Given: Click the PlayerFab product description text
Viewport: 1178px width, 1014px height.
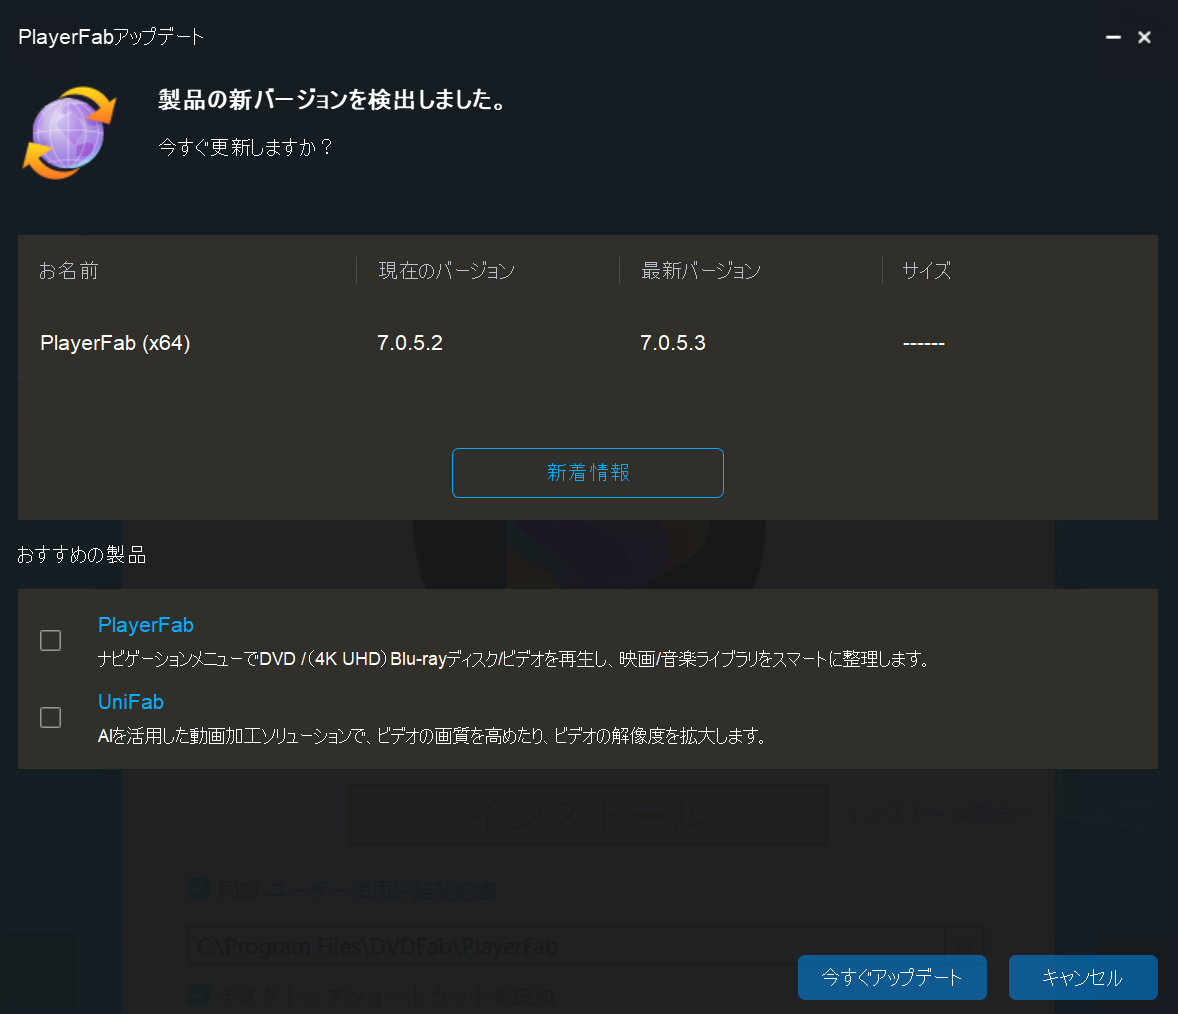Looking at the screenshot, I should tap(514, 659).
